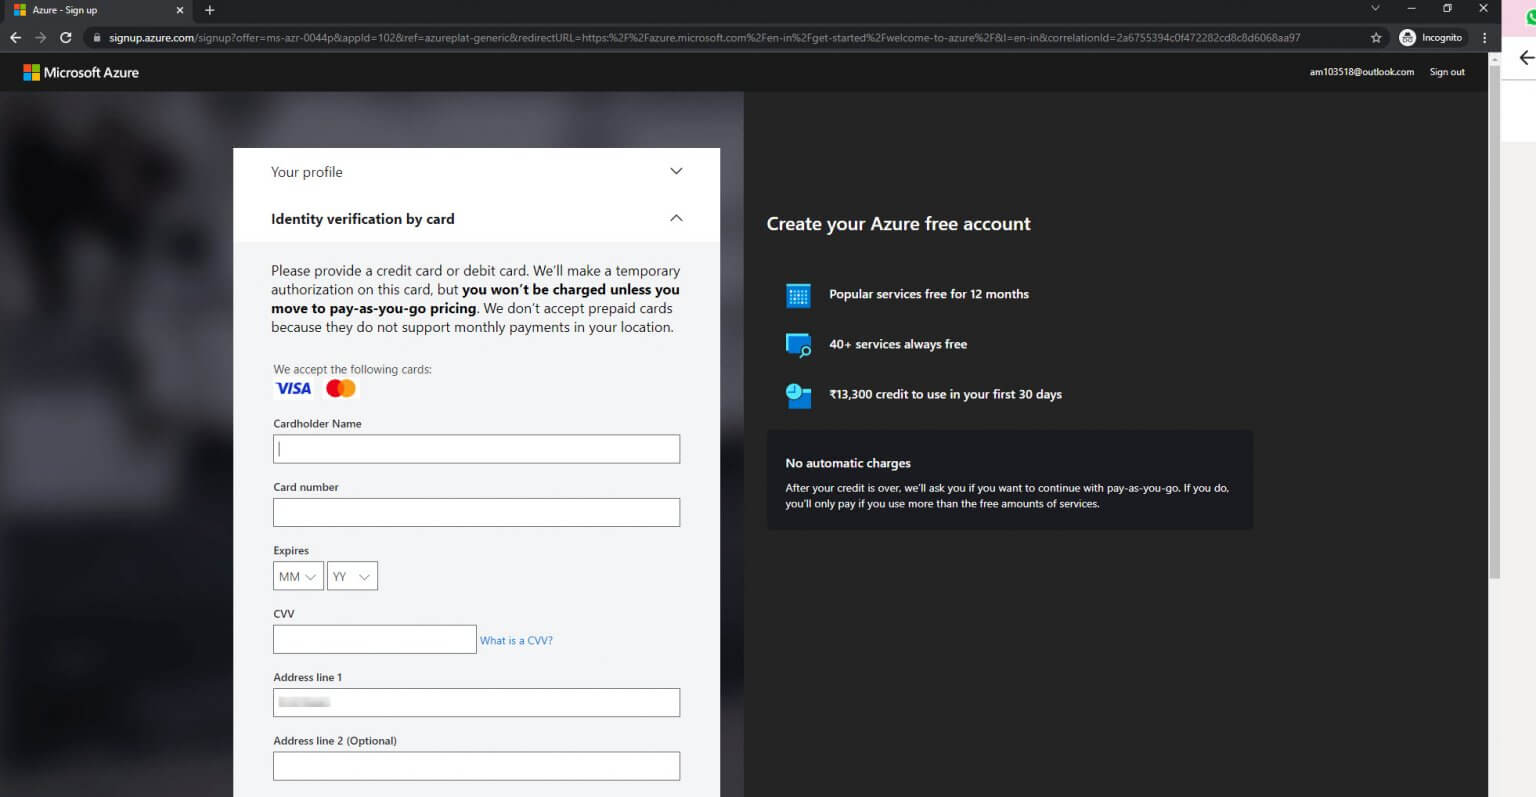Go back using browser back arrow
The width and height of the screenshot is (1536, 797).
[x=15, y=37]
